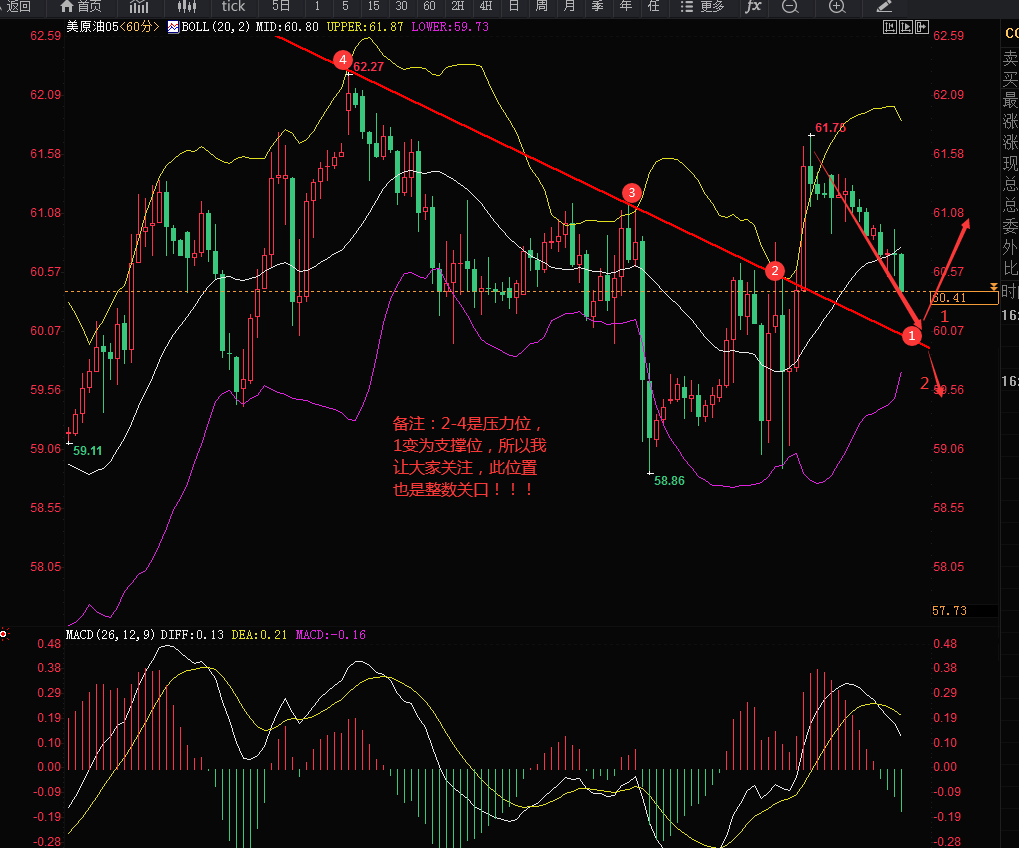Select the 4H period tab

pyautogui.click(x=486, y=6)
